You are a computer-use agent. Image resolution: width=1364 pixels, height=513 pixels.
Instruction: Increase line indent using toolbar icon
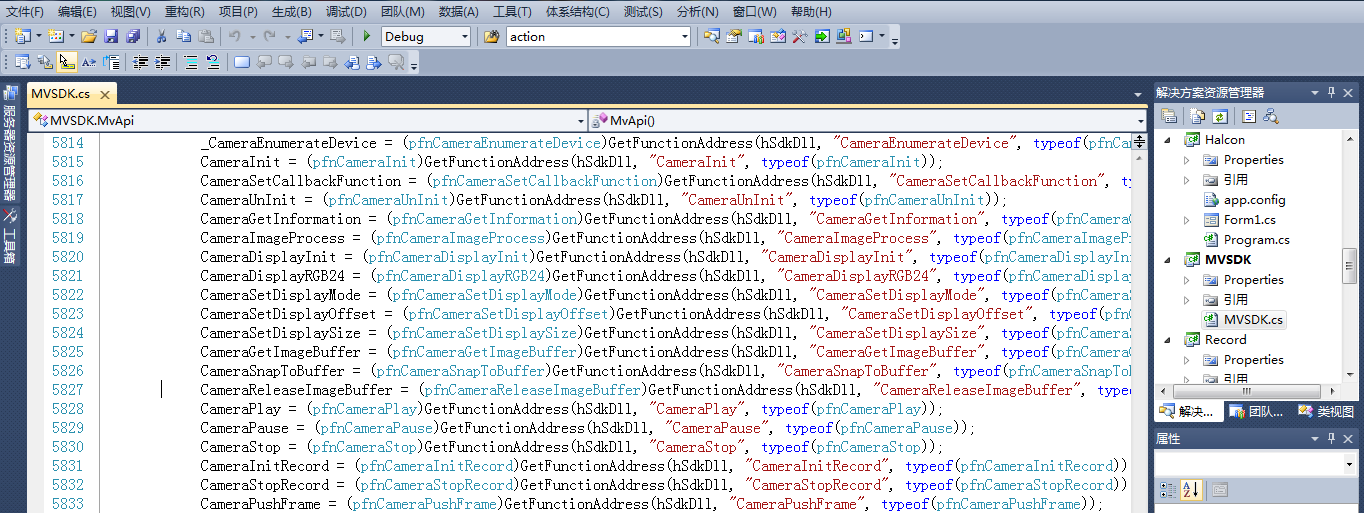coord(161,62)
